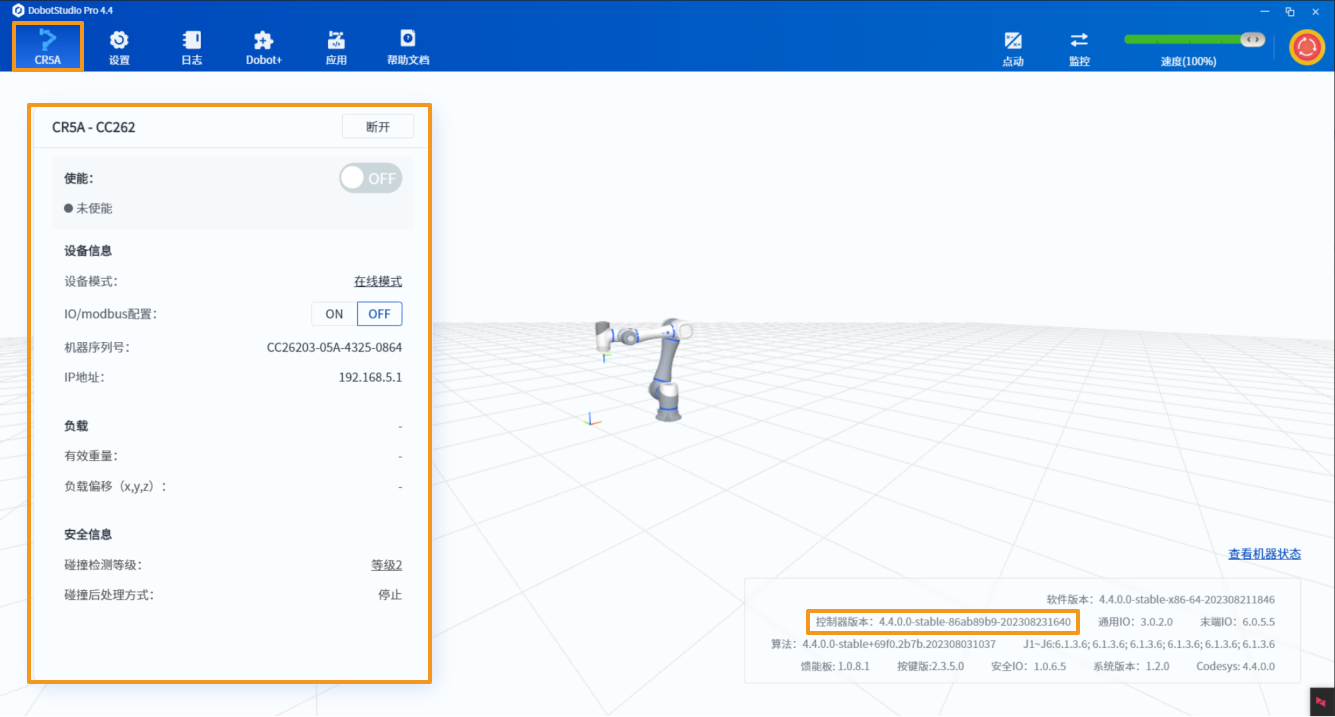Screen dimensions: 1335x717
Task: Change device mode via 在线模式
Action: pyautogui.click(x=377, y=282)
